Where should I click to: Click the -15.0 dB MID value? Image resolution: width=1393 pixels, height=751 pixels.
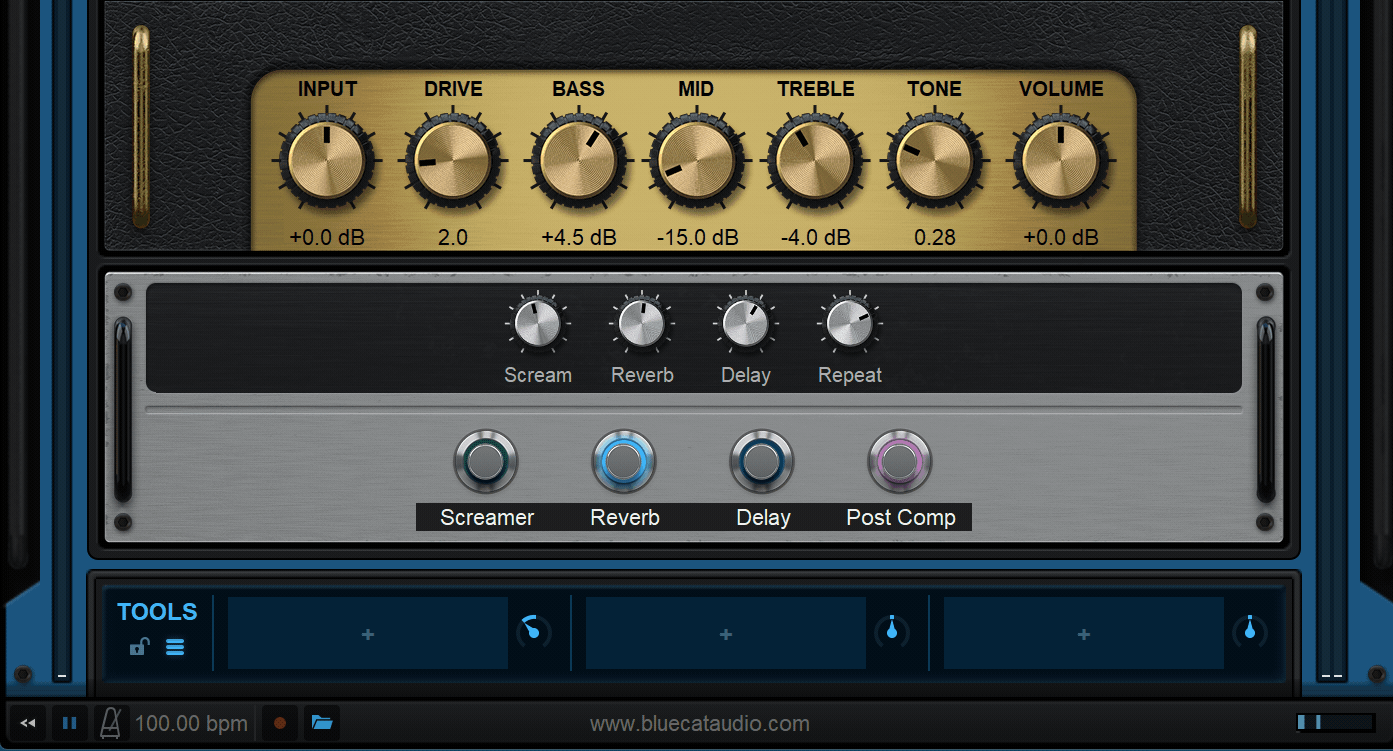point(697,238)
